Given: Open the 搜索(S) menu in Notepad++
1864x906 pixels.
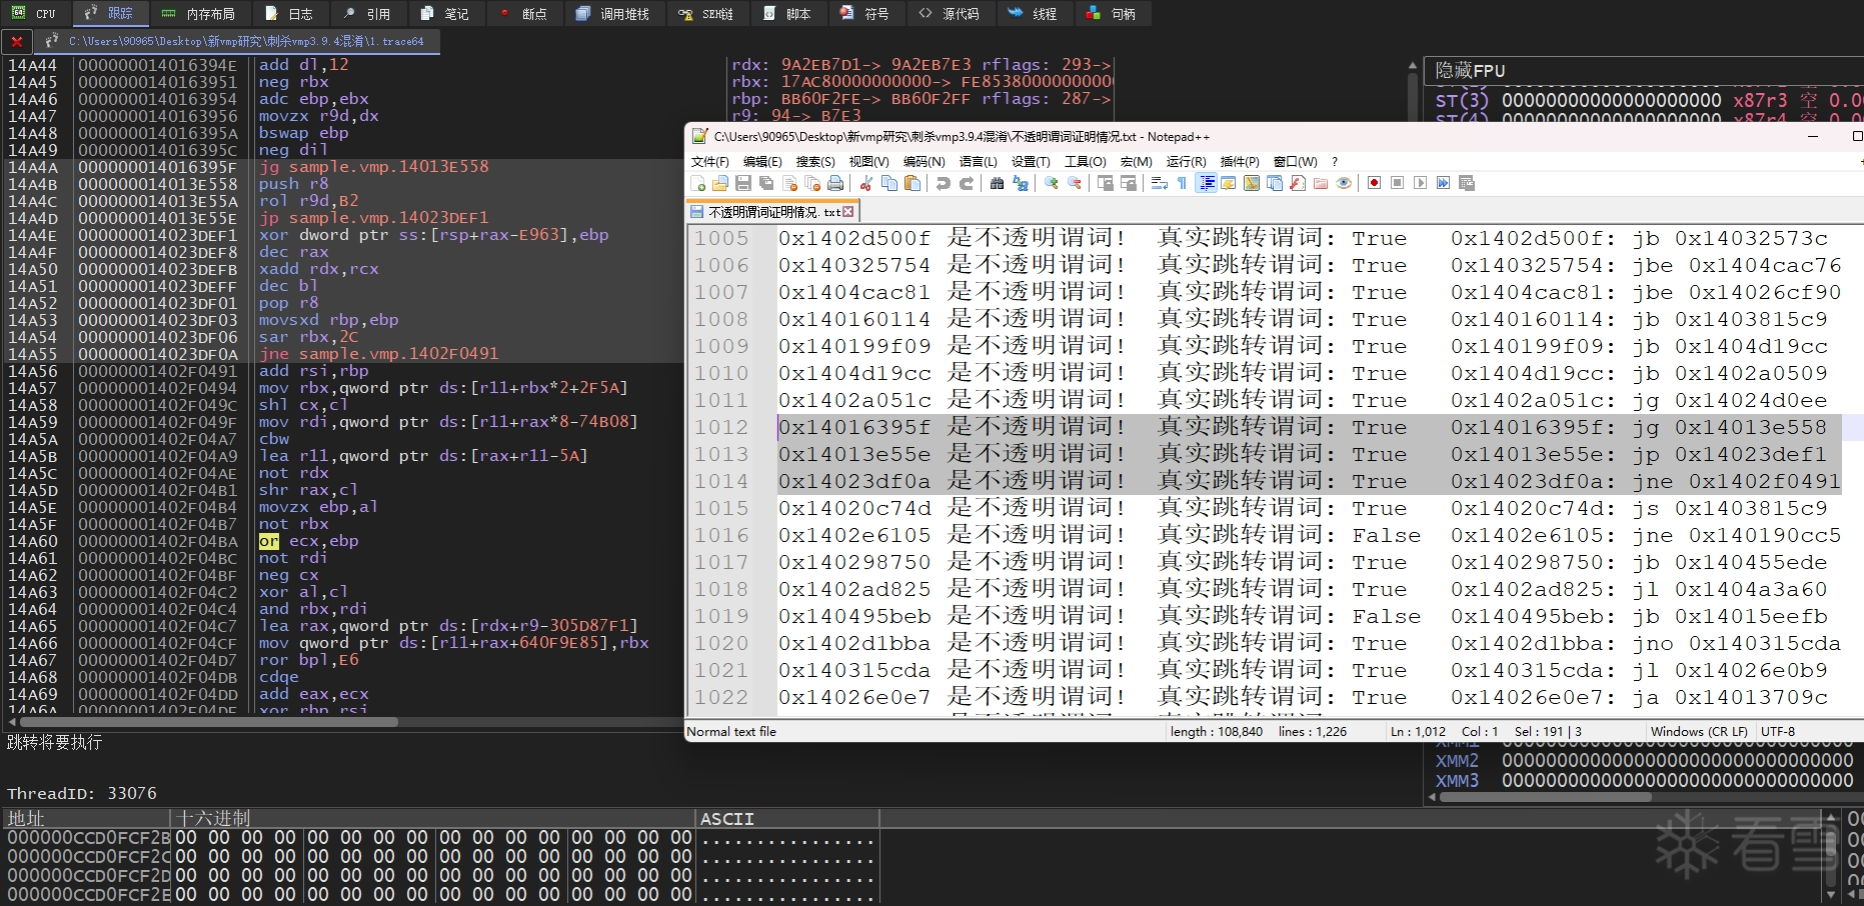Looking at the screenshot, I should tap(814, 161).
